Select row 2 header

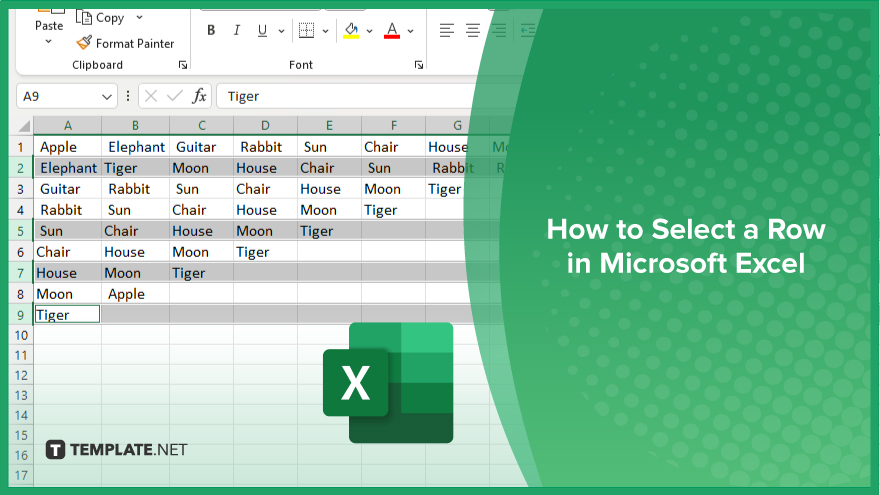(21, 168)
